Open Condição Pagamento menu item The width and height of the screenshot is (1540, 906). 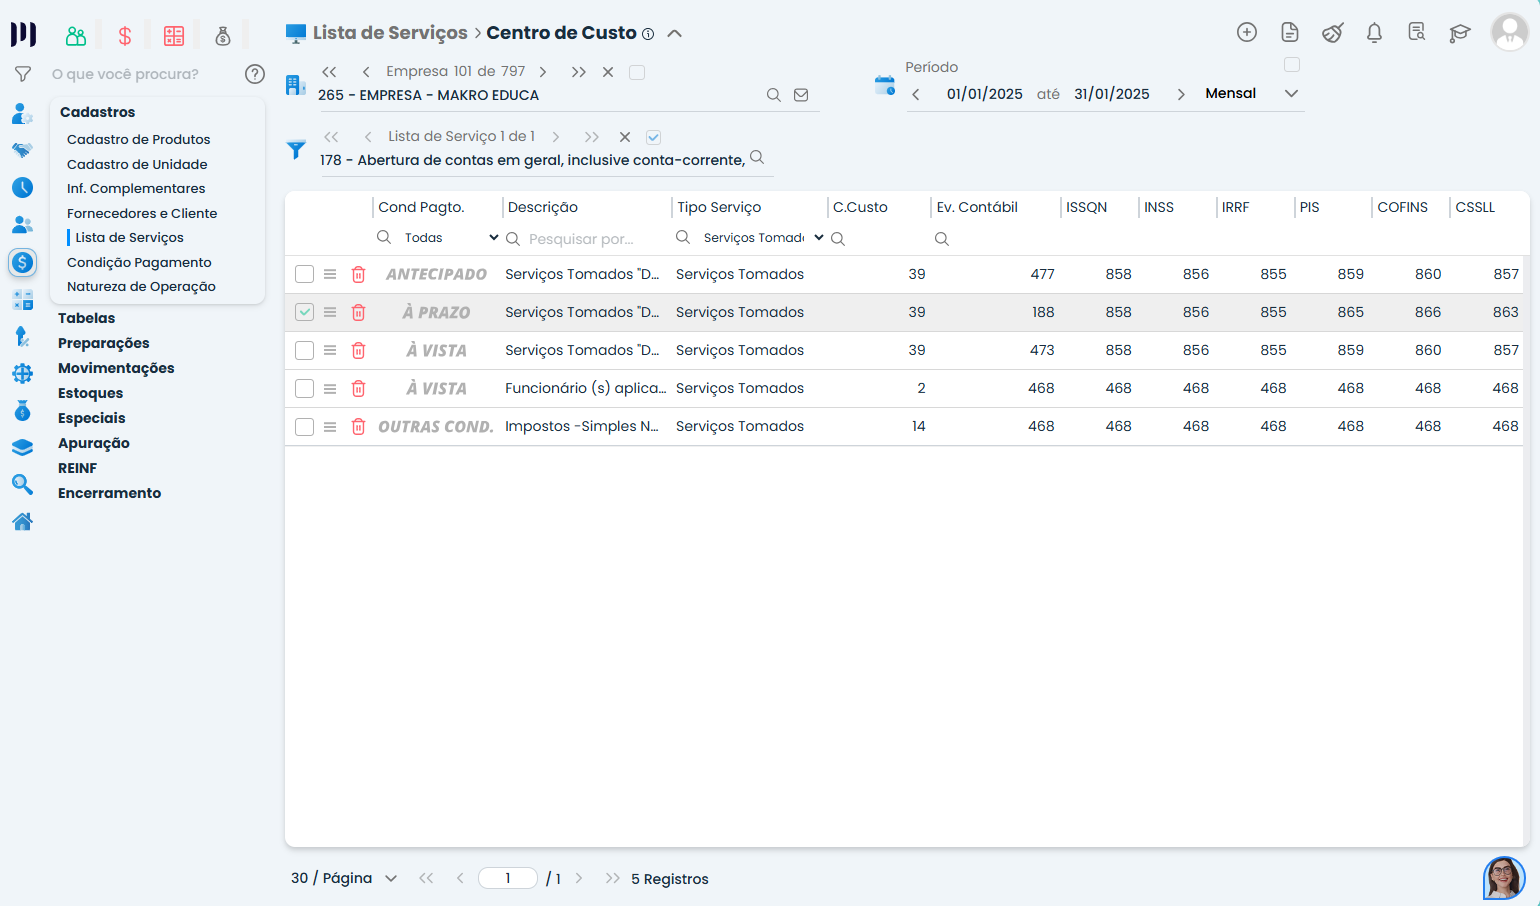tap(139, 262)
